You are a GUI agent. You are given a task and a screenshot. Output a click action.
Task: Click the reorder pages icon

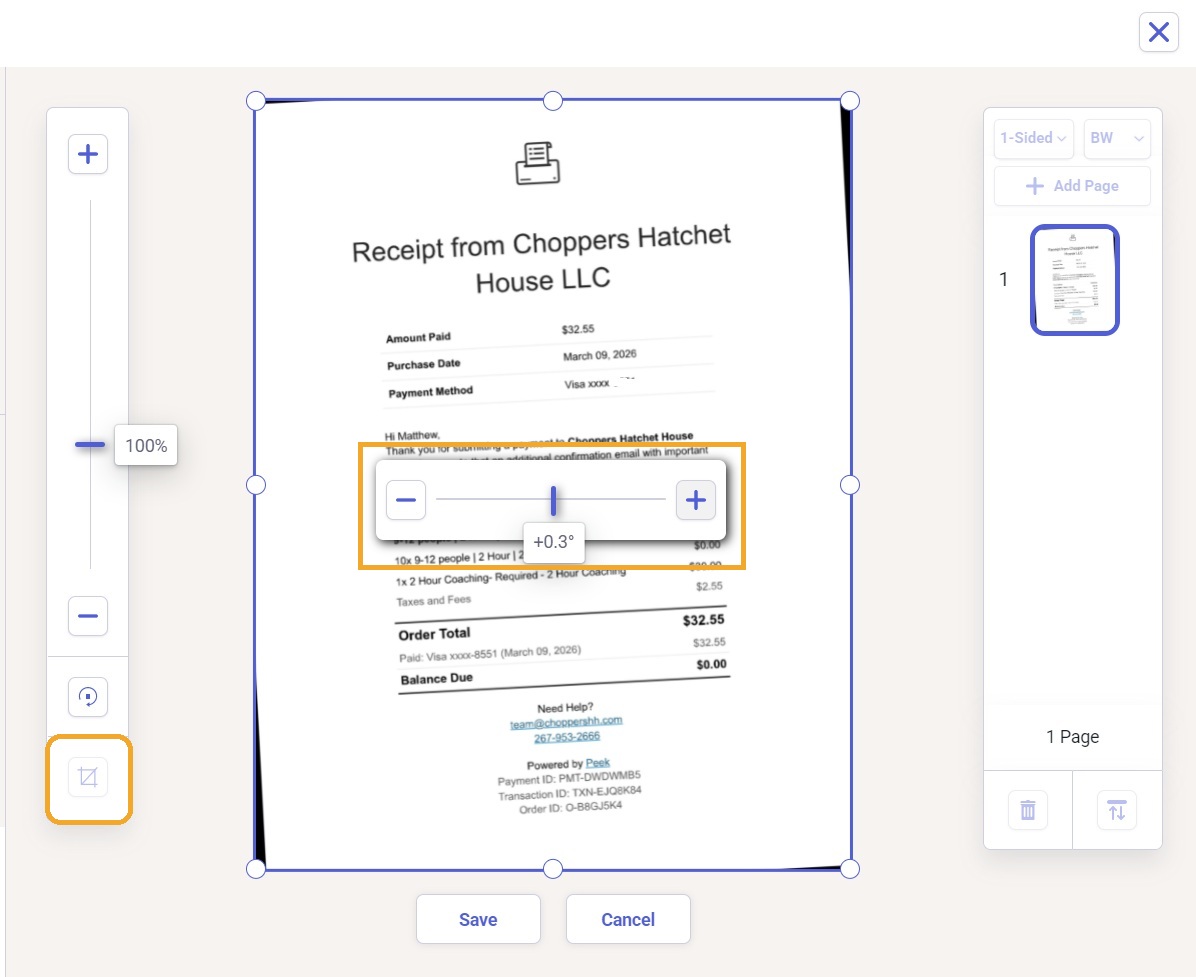click(x=1117, y=810)
